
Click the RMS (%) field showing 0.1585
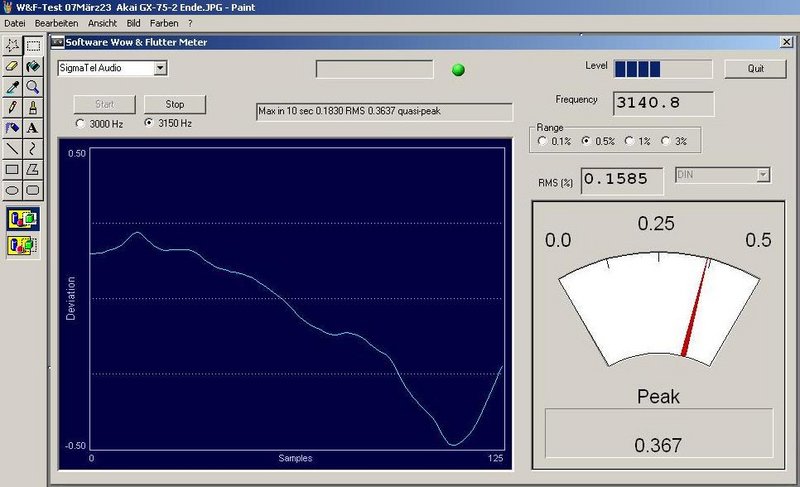click(x=622, y=181)
